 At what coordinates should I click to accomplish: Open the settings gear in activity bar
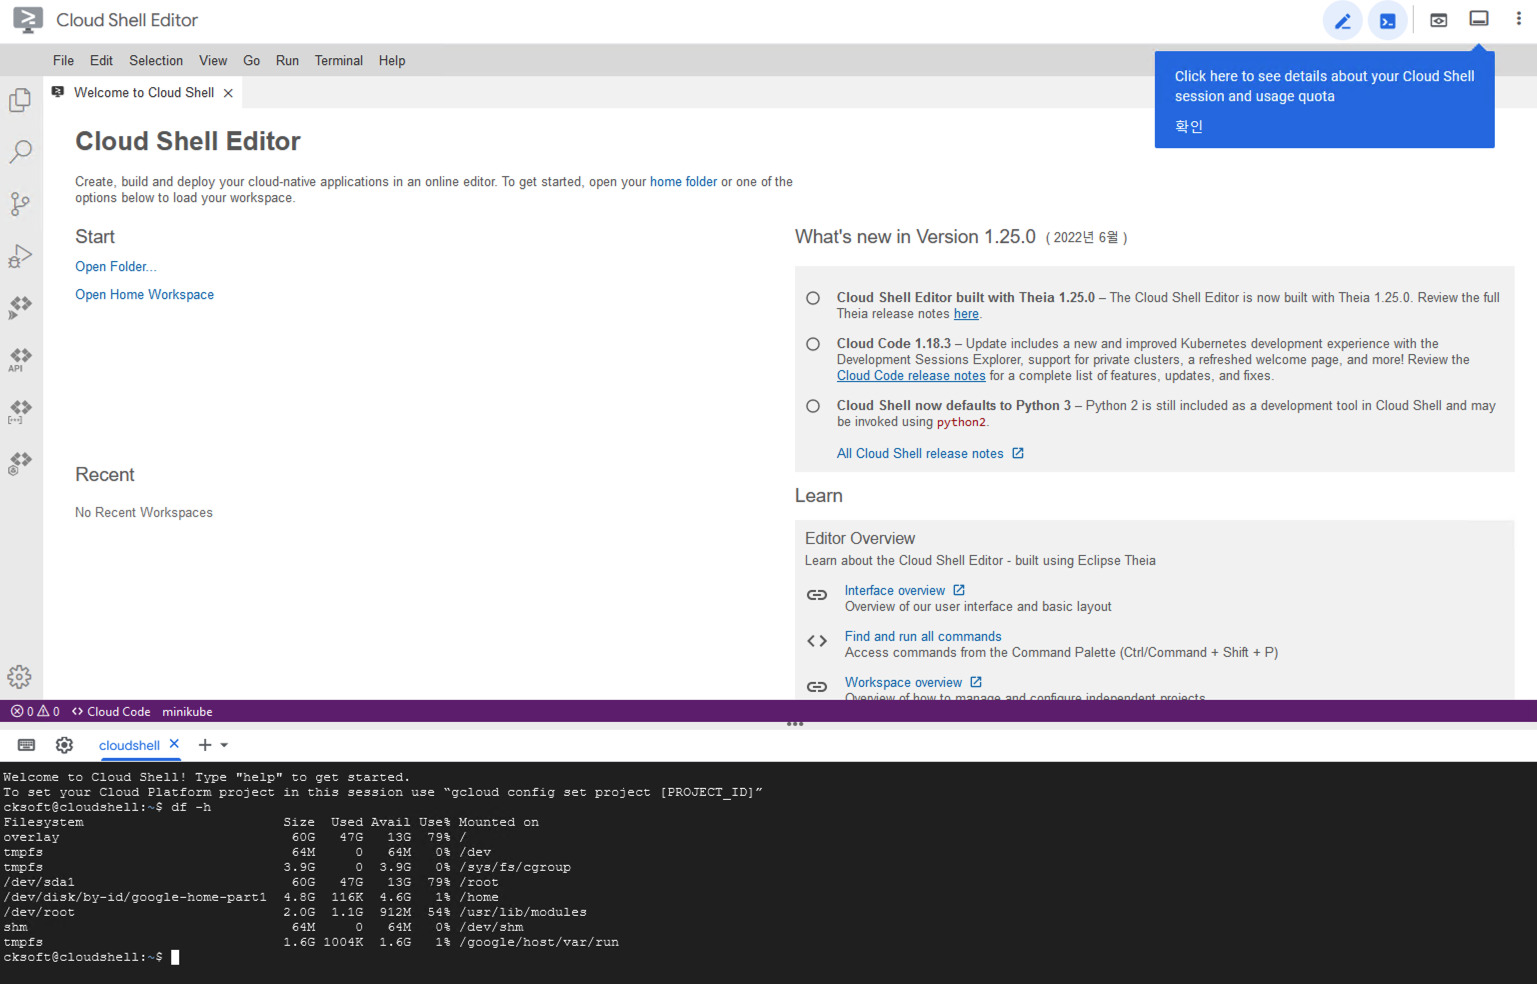pos(20,677)
